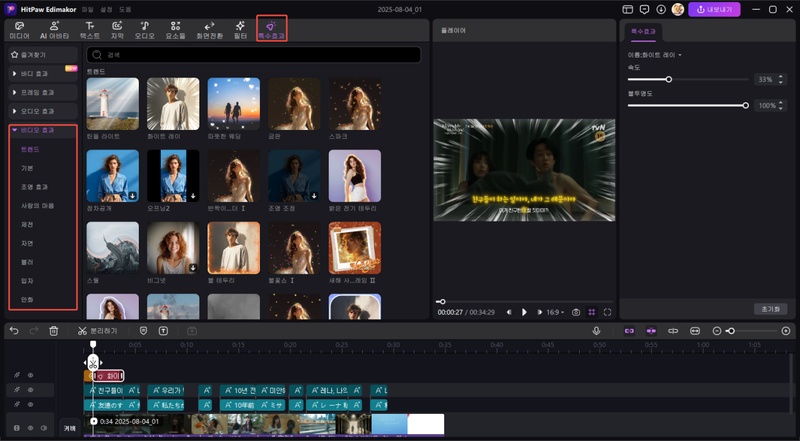Select the 만화 subcategory

pos(27,300)
